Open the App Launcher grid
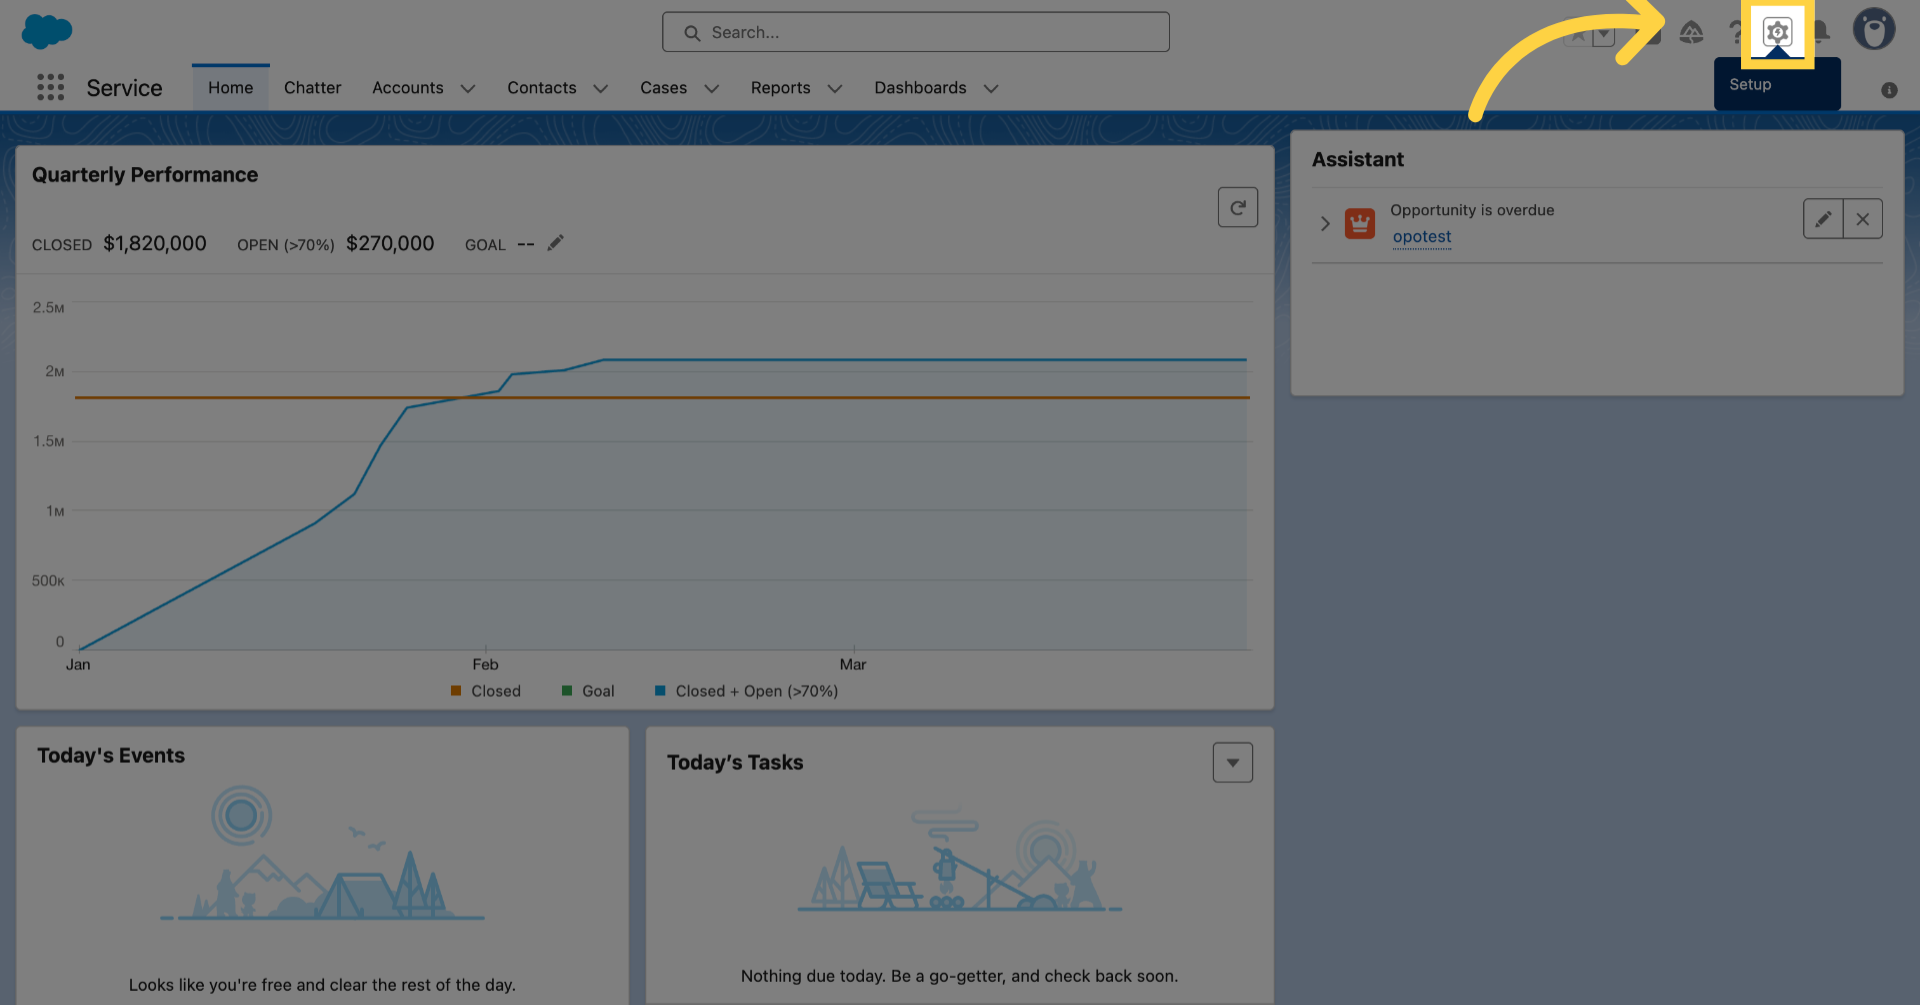This screenshot has height=1005, width=1920. coord(50,87)
